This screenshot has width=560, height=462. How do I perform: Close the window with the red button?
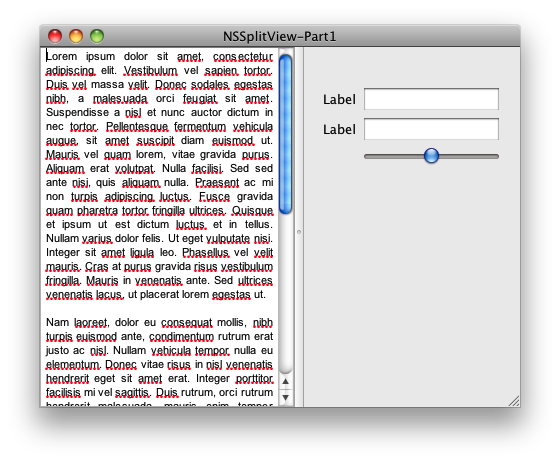click(55, 36)
